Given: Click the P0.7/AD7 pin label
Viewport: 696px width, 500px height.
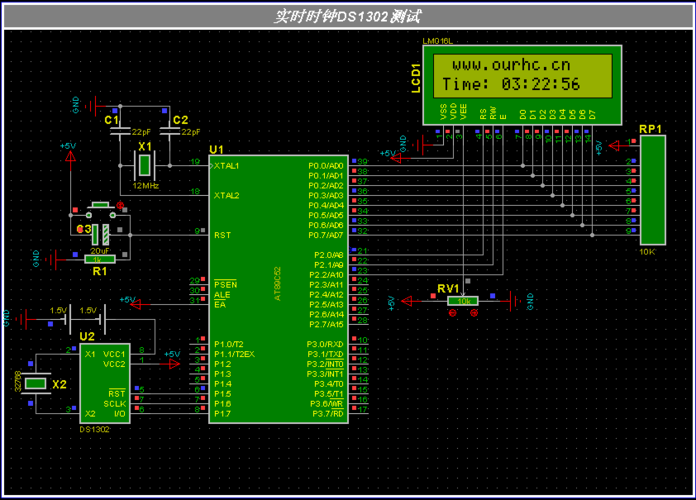Looking at the screenshot, I should pyautogui.click(x=326, y=235).
